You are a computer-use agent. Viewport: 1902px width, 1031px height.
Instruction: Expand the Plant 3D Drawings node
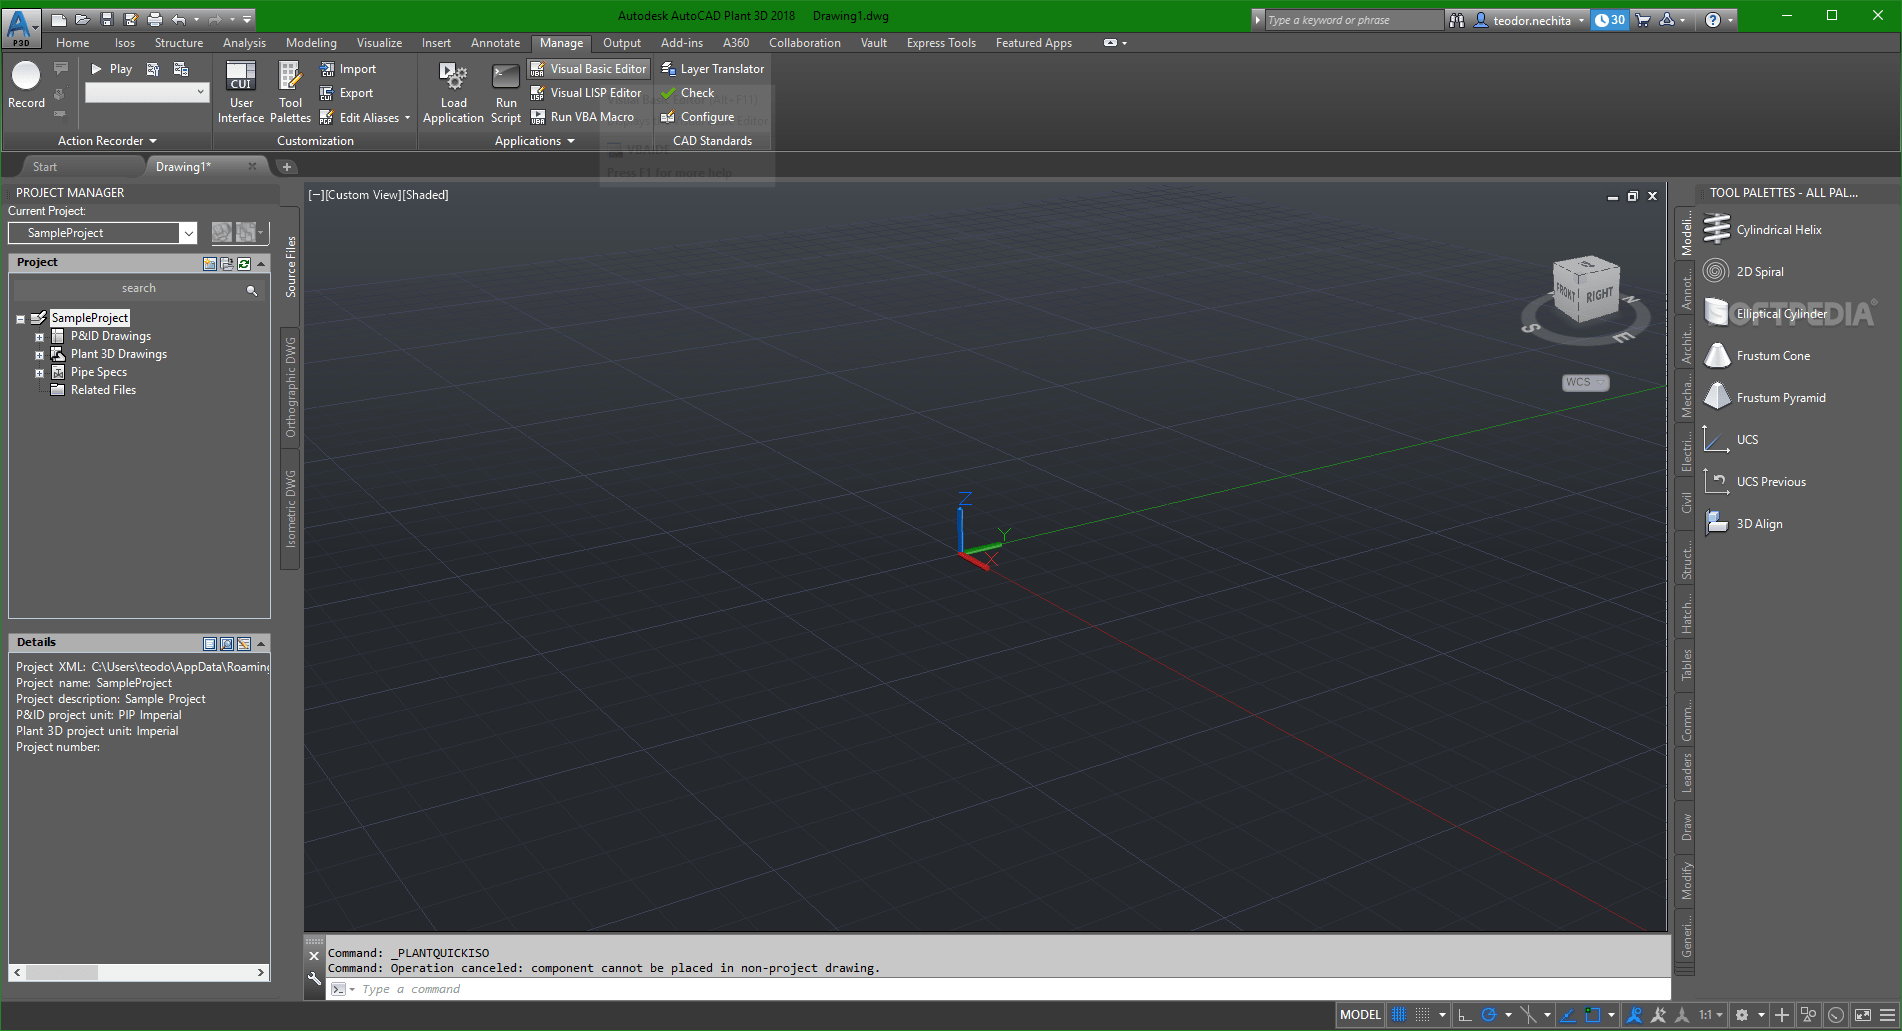coord(40,353)
